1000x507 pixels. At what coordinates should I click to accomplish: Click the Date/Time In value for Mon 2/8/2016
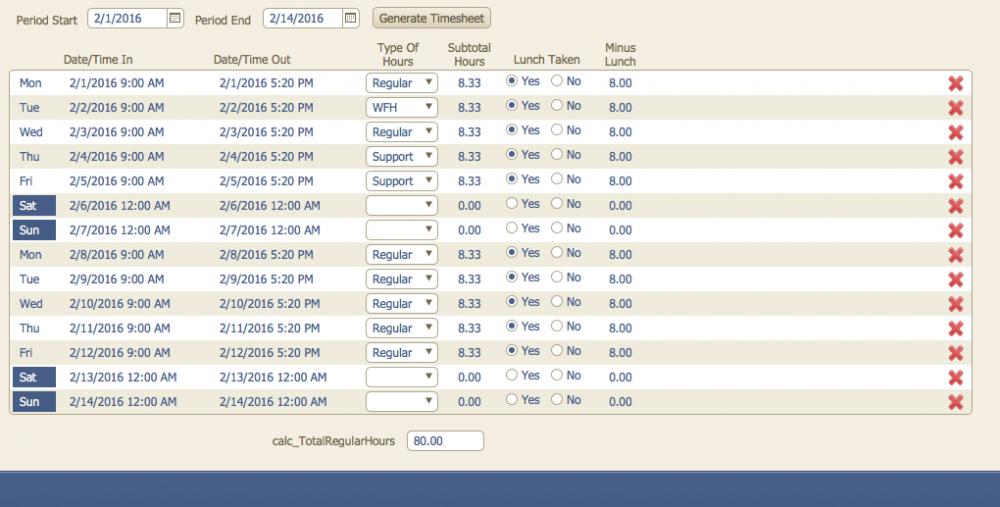point(117,255)
